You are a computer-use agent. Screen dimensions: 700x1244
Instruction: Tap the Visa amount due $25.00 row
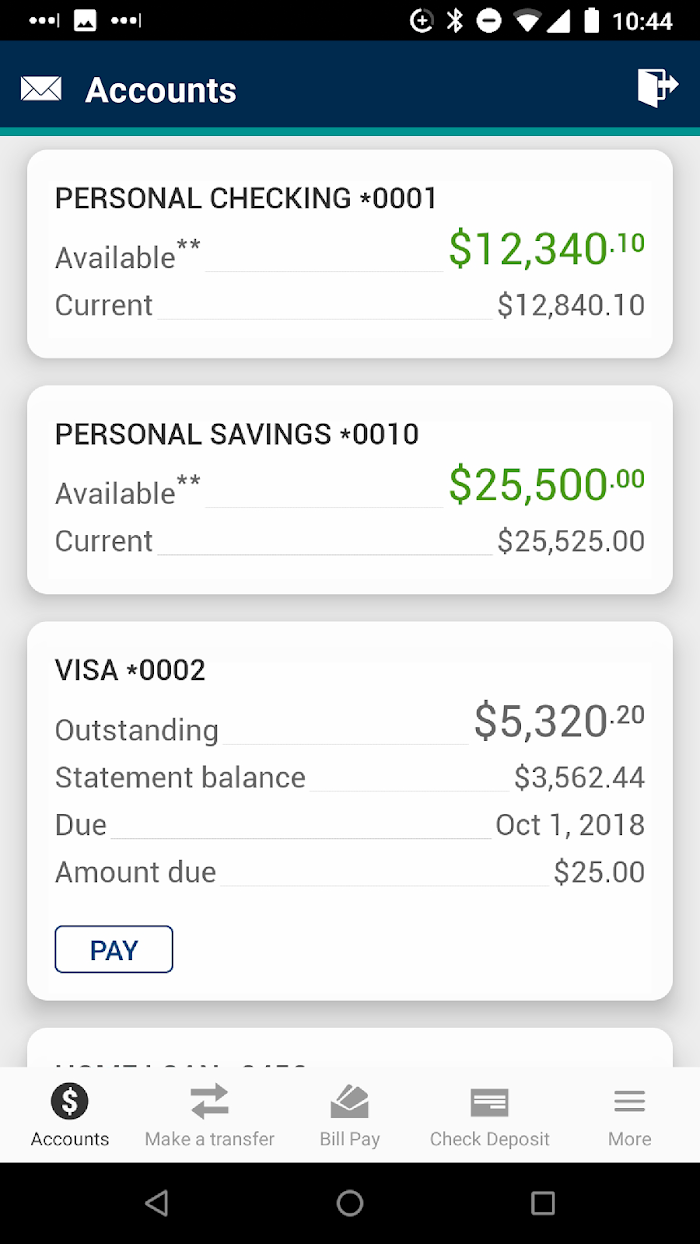click(350, 872)
